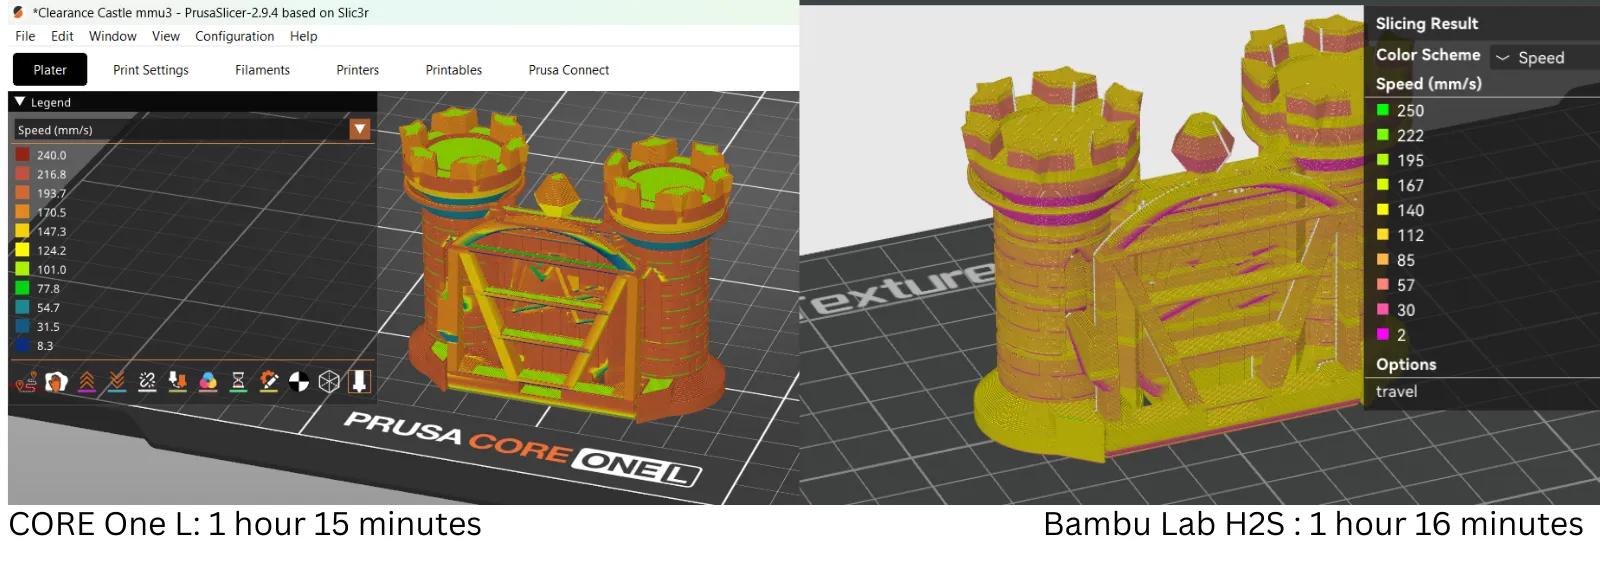Click the Speed (mm/s) heading in Bambu panel
Viewport: 1600px width, 561px height.
pyautogui.click(x=1428, y=84)
